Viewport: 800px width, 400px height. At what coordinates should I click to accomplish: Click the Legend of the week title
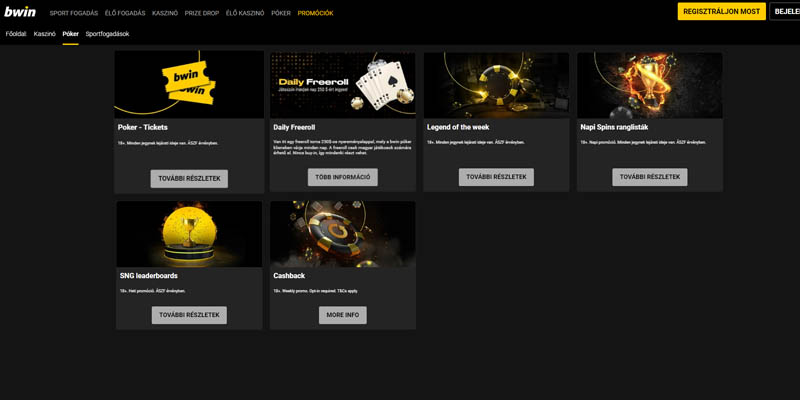[458, 128]
